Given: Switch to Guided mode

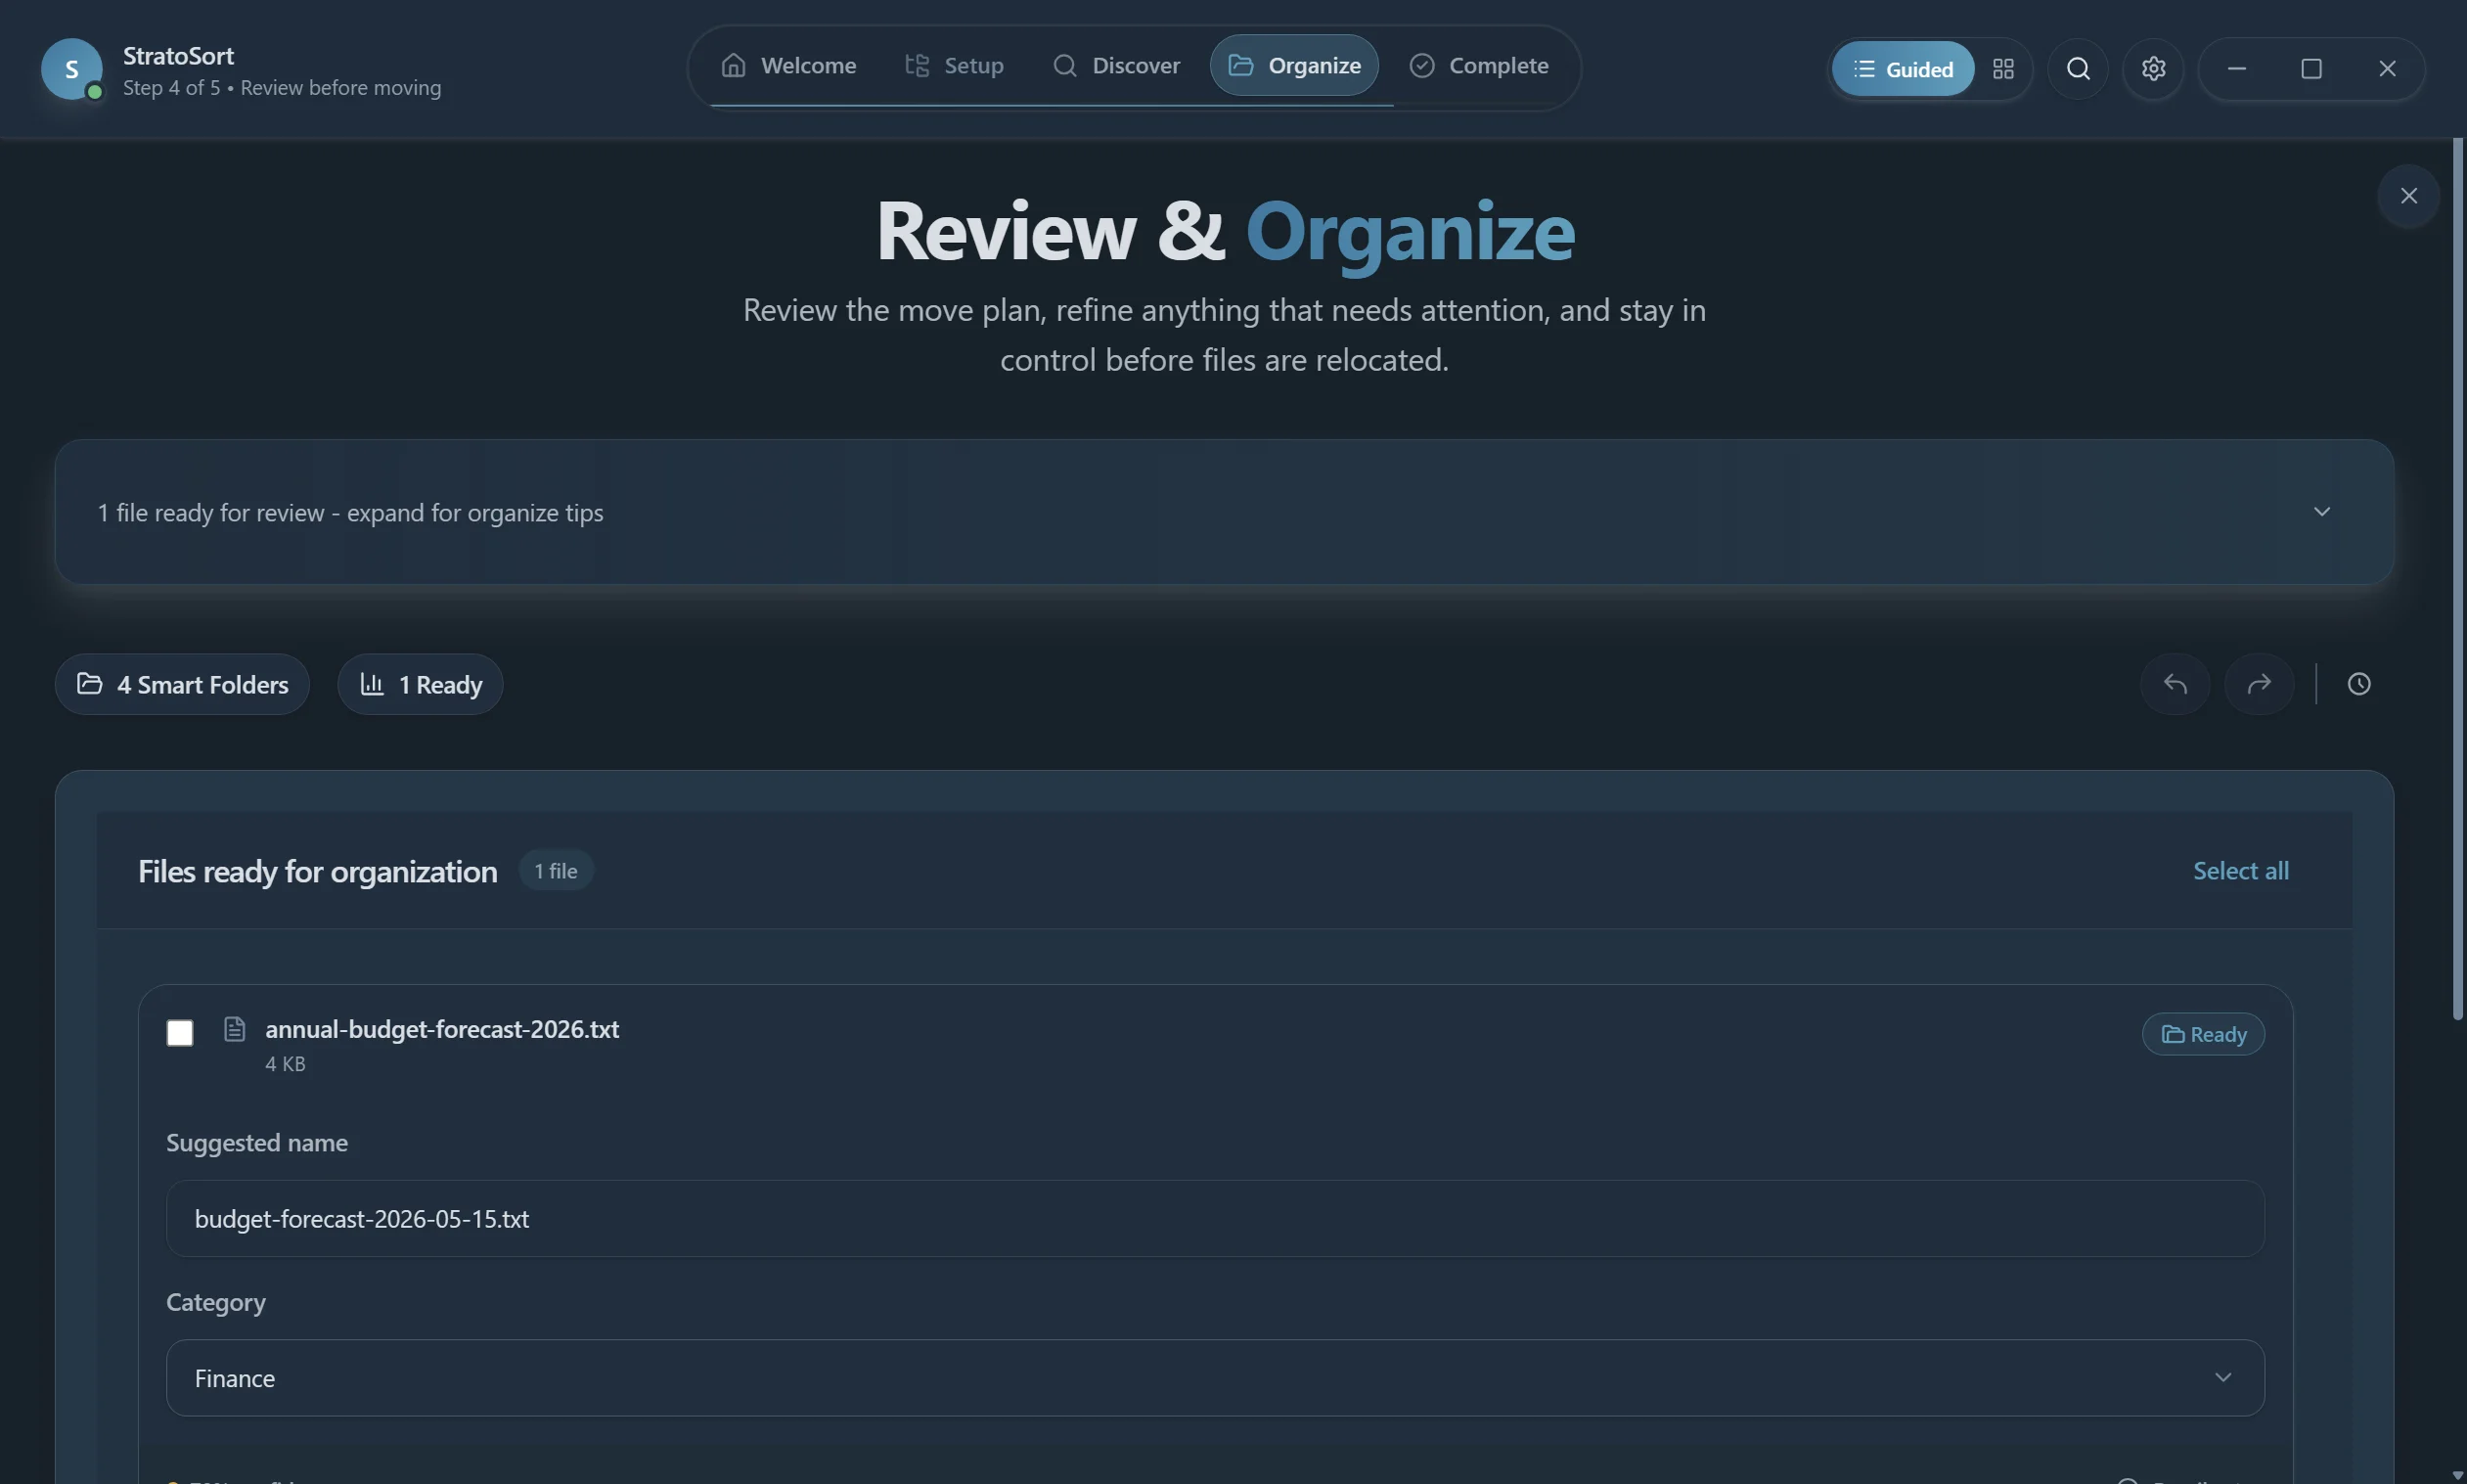Looking at the screenshot, I should (x=1903, y=68).
